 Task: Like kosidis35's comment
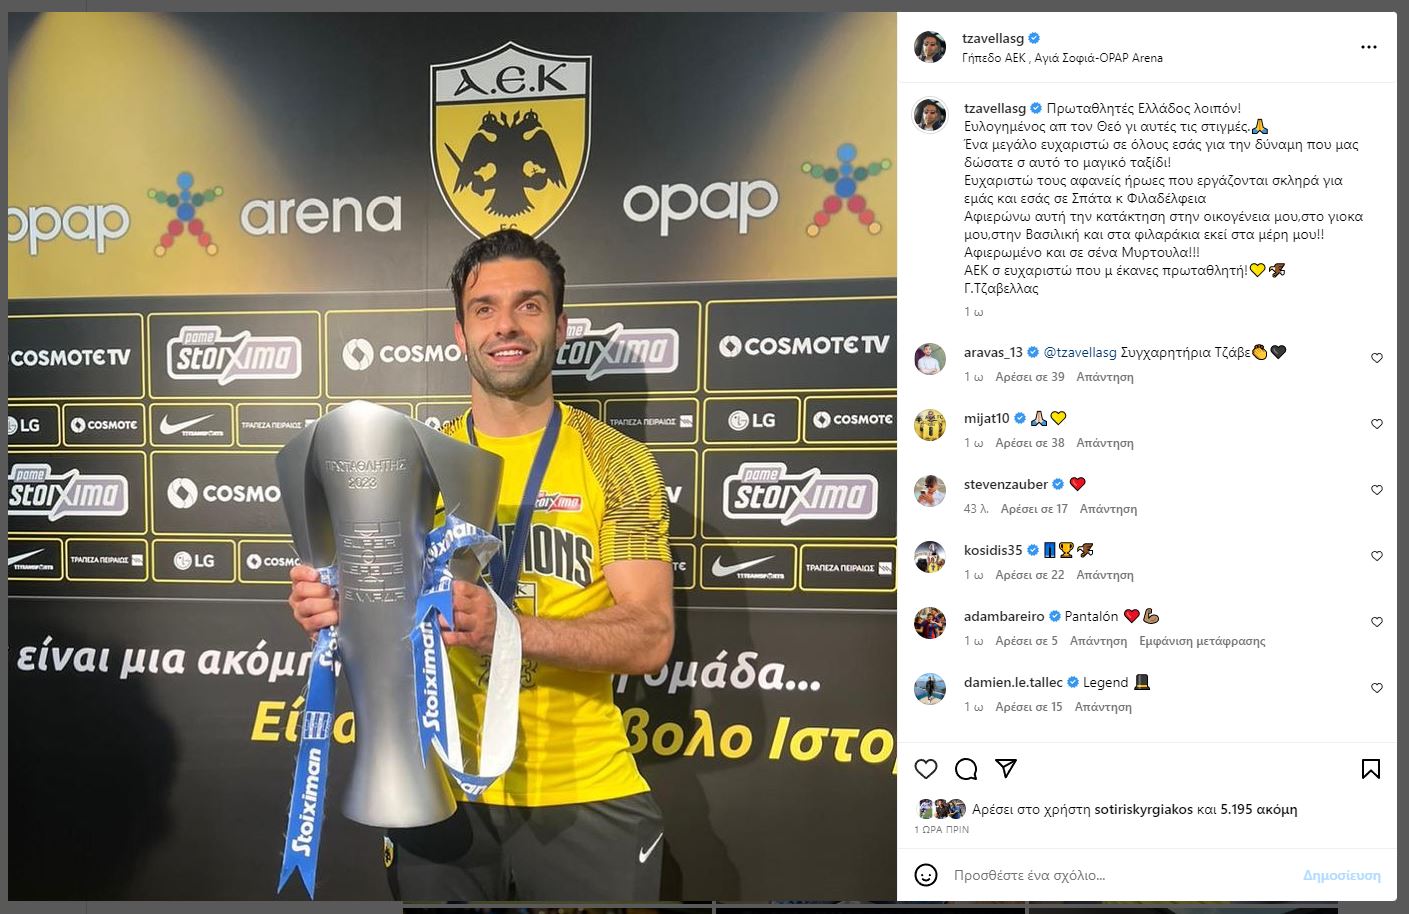(1377, 556)
